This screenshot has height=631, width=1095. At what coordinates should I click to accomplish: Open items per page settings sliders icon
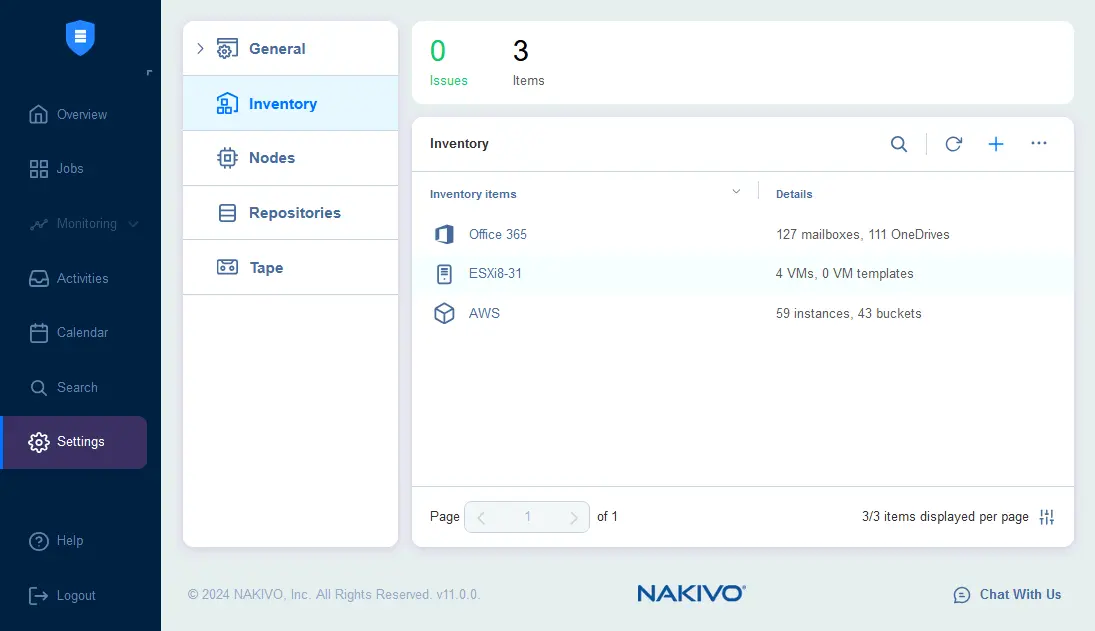click(1046, 517)
